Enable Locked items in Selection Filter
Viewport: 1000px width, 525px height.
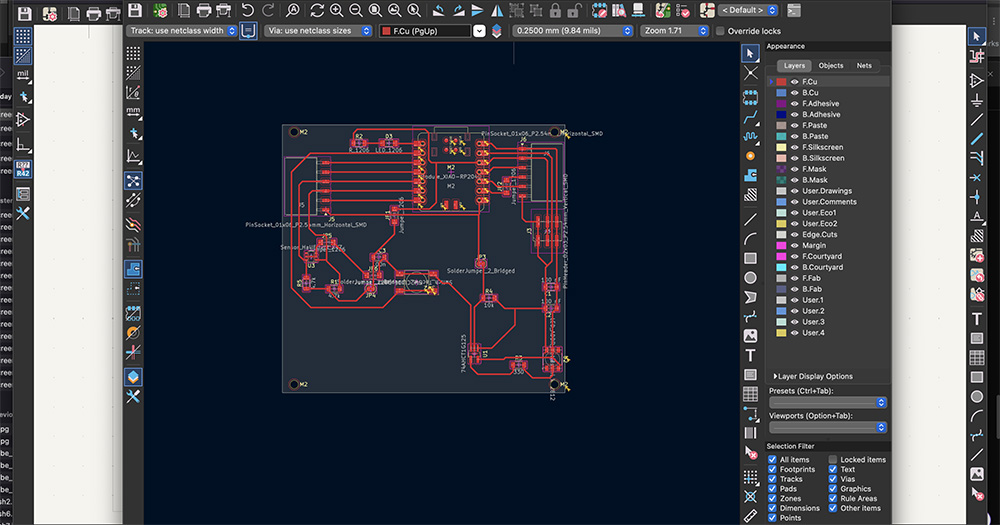tap(833, 459)
